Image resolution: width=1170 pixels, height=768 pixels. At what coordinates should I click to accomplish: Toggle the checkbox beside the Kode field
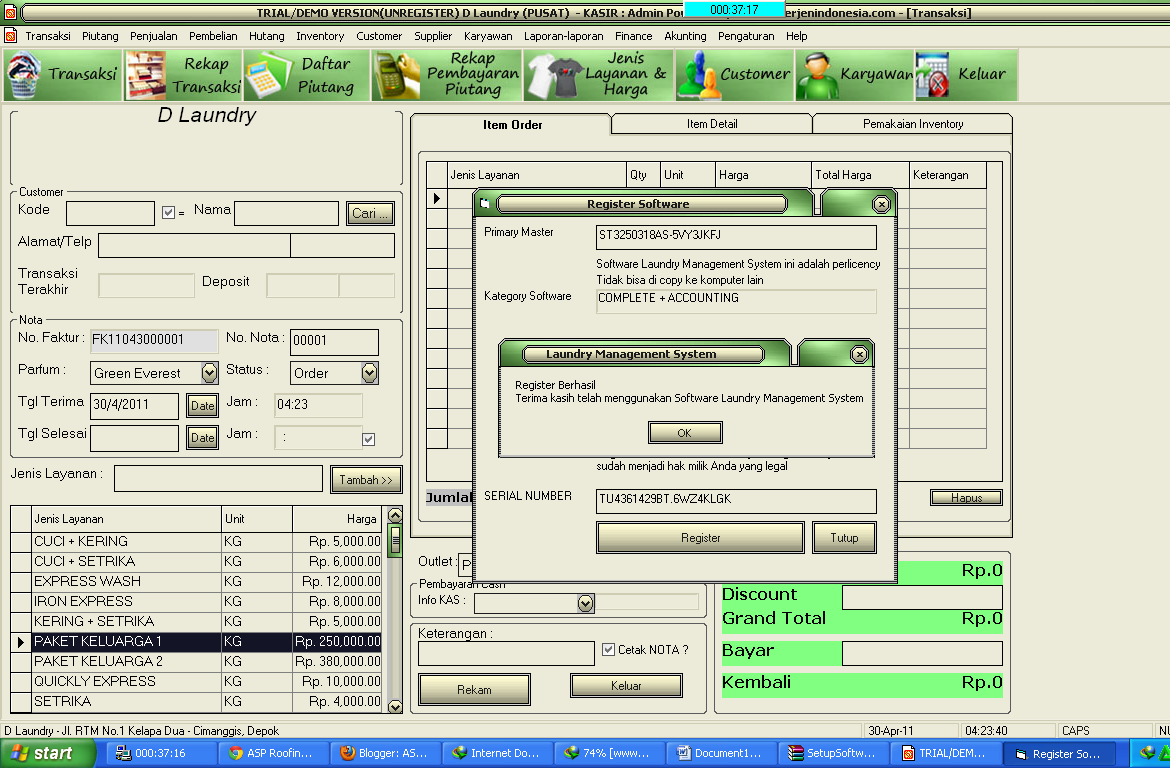pos(167,212)
